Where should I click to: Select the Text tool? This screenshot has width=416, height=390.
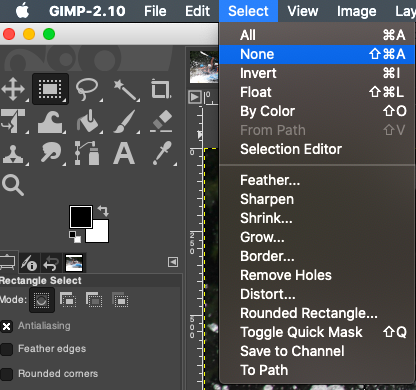(124, 153)
